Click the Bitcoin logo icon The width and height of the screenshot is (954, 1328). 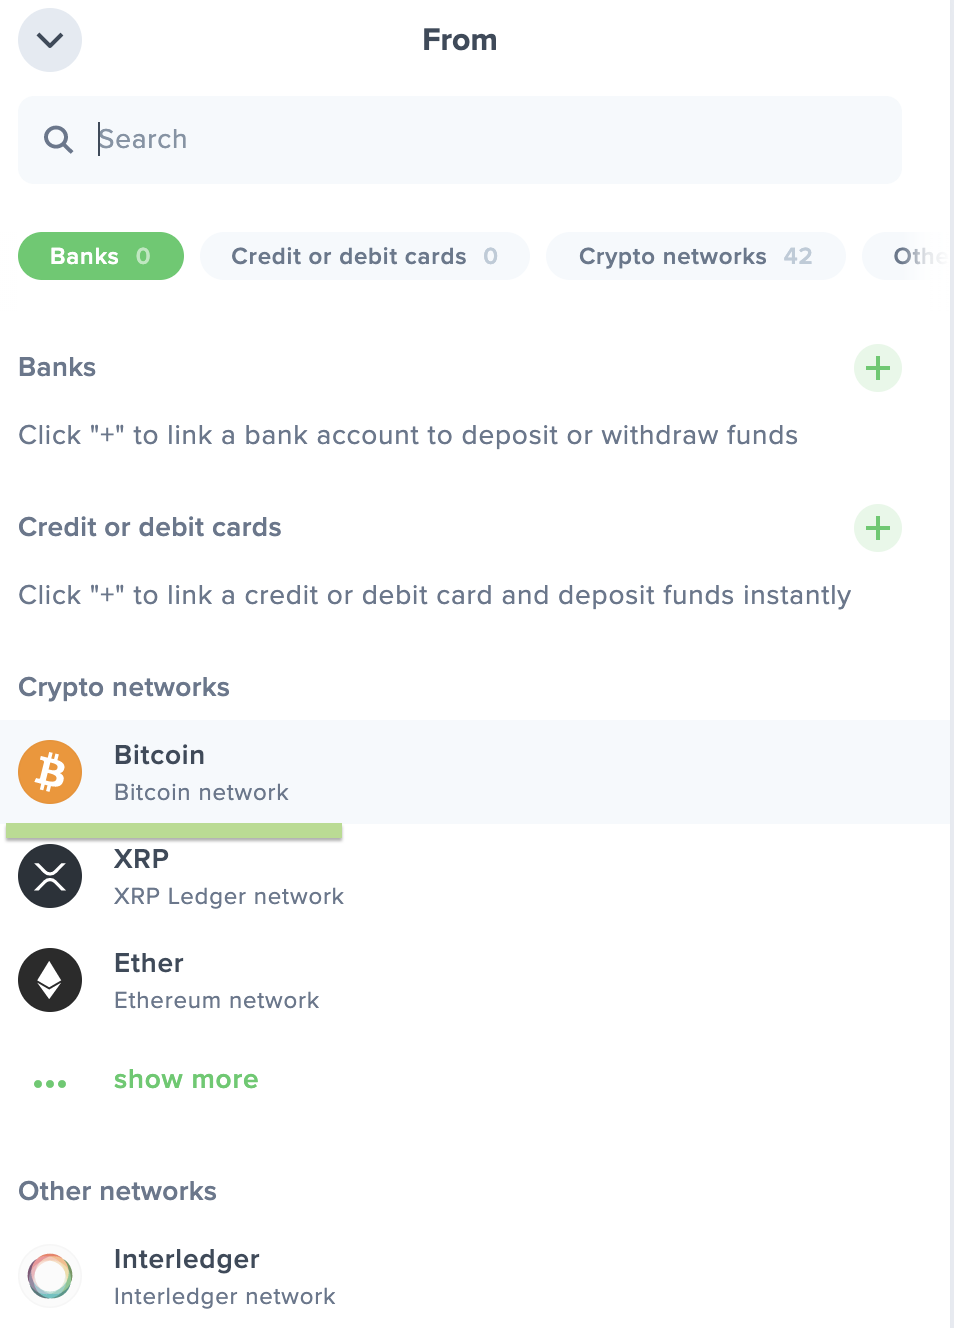[50, 772]
